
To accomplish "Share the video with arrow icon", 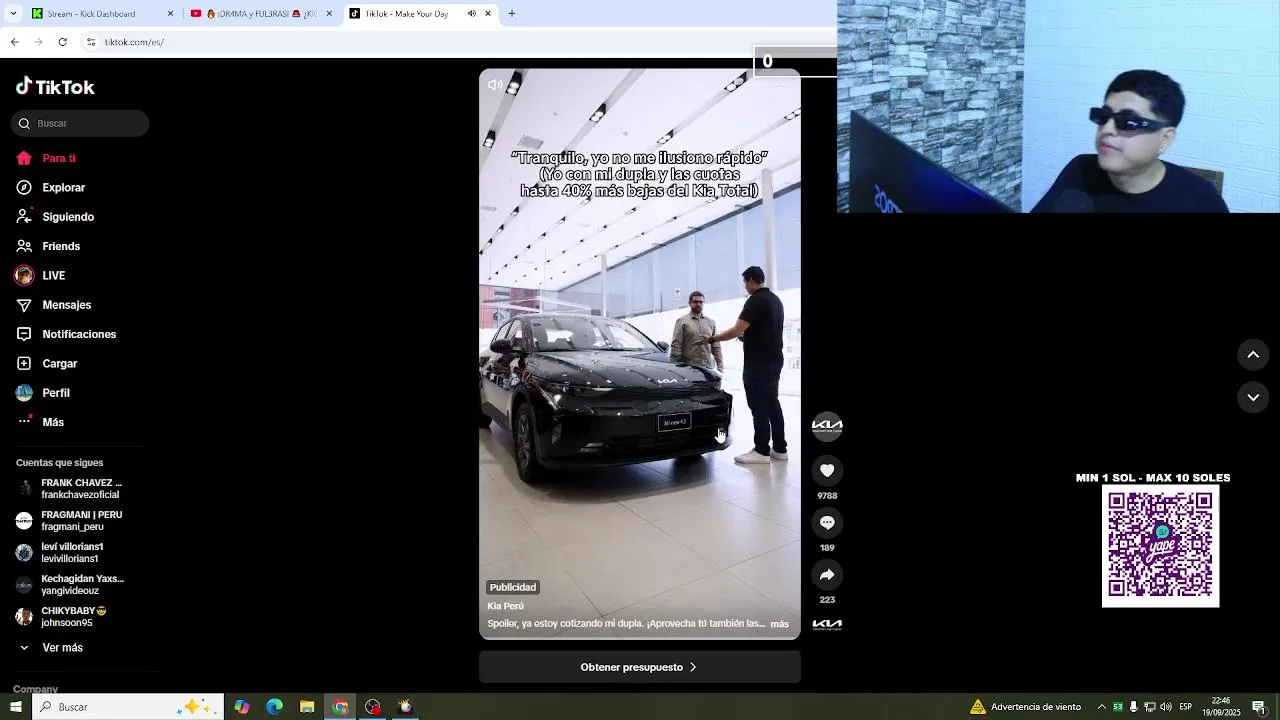I will [x=827, y=574].
